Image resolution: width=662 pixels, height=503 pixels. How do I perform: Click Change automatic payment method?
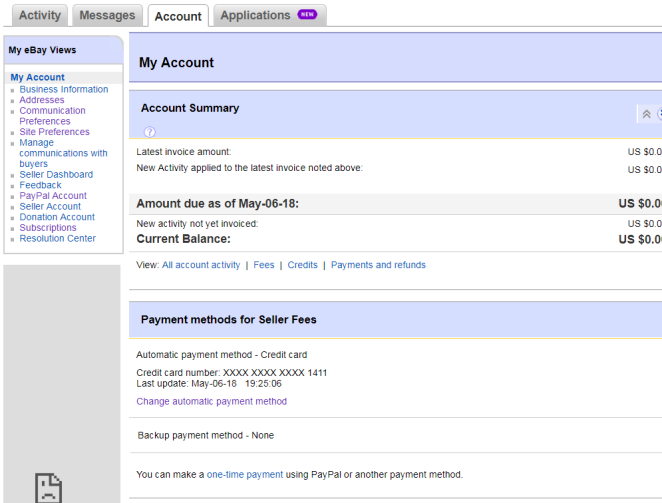pos(211,401)
